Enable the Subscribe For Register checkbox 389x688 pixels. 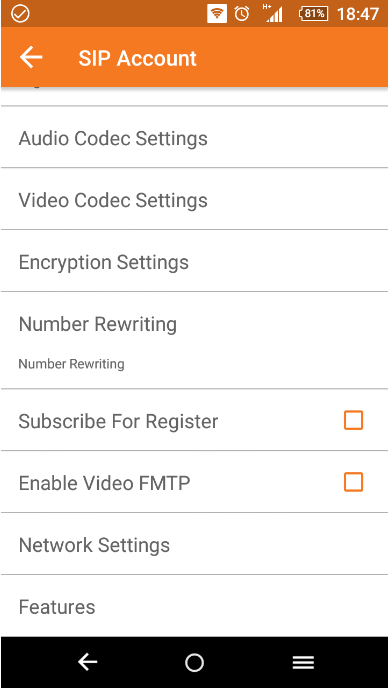click(x=353, y=420)
